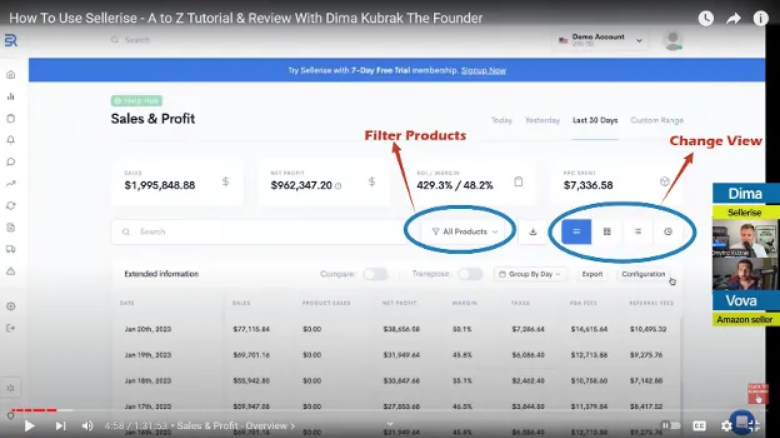
Task: Play the video
Action: click(29, 426)
